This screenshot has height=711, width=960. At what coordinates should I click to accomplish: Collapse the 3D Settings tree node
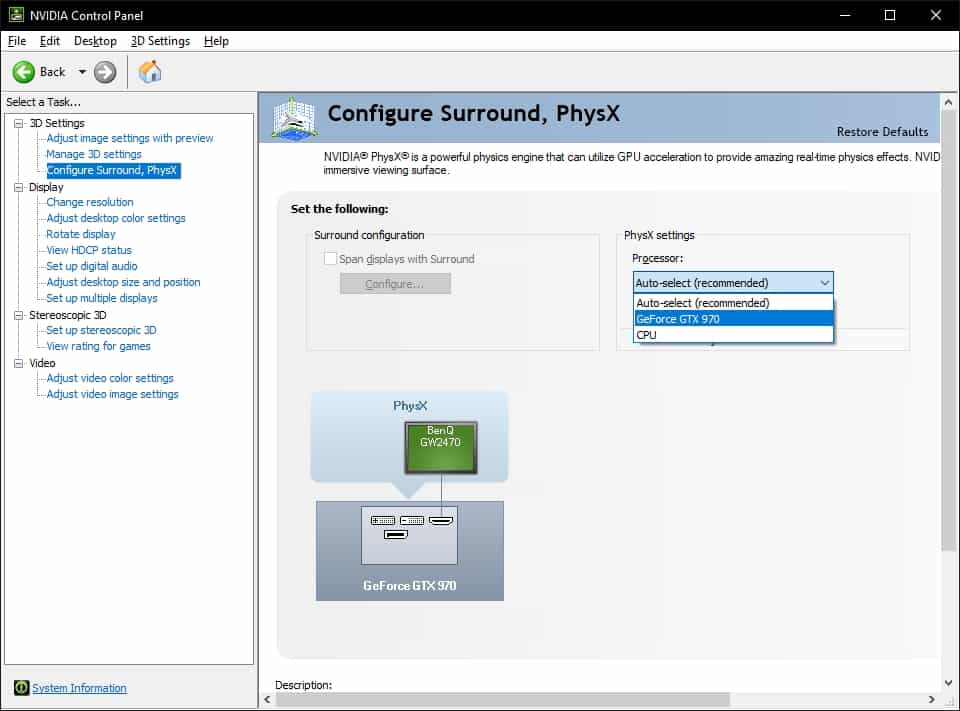click(x=18, y=123)
